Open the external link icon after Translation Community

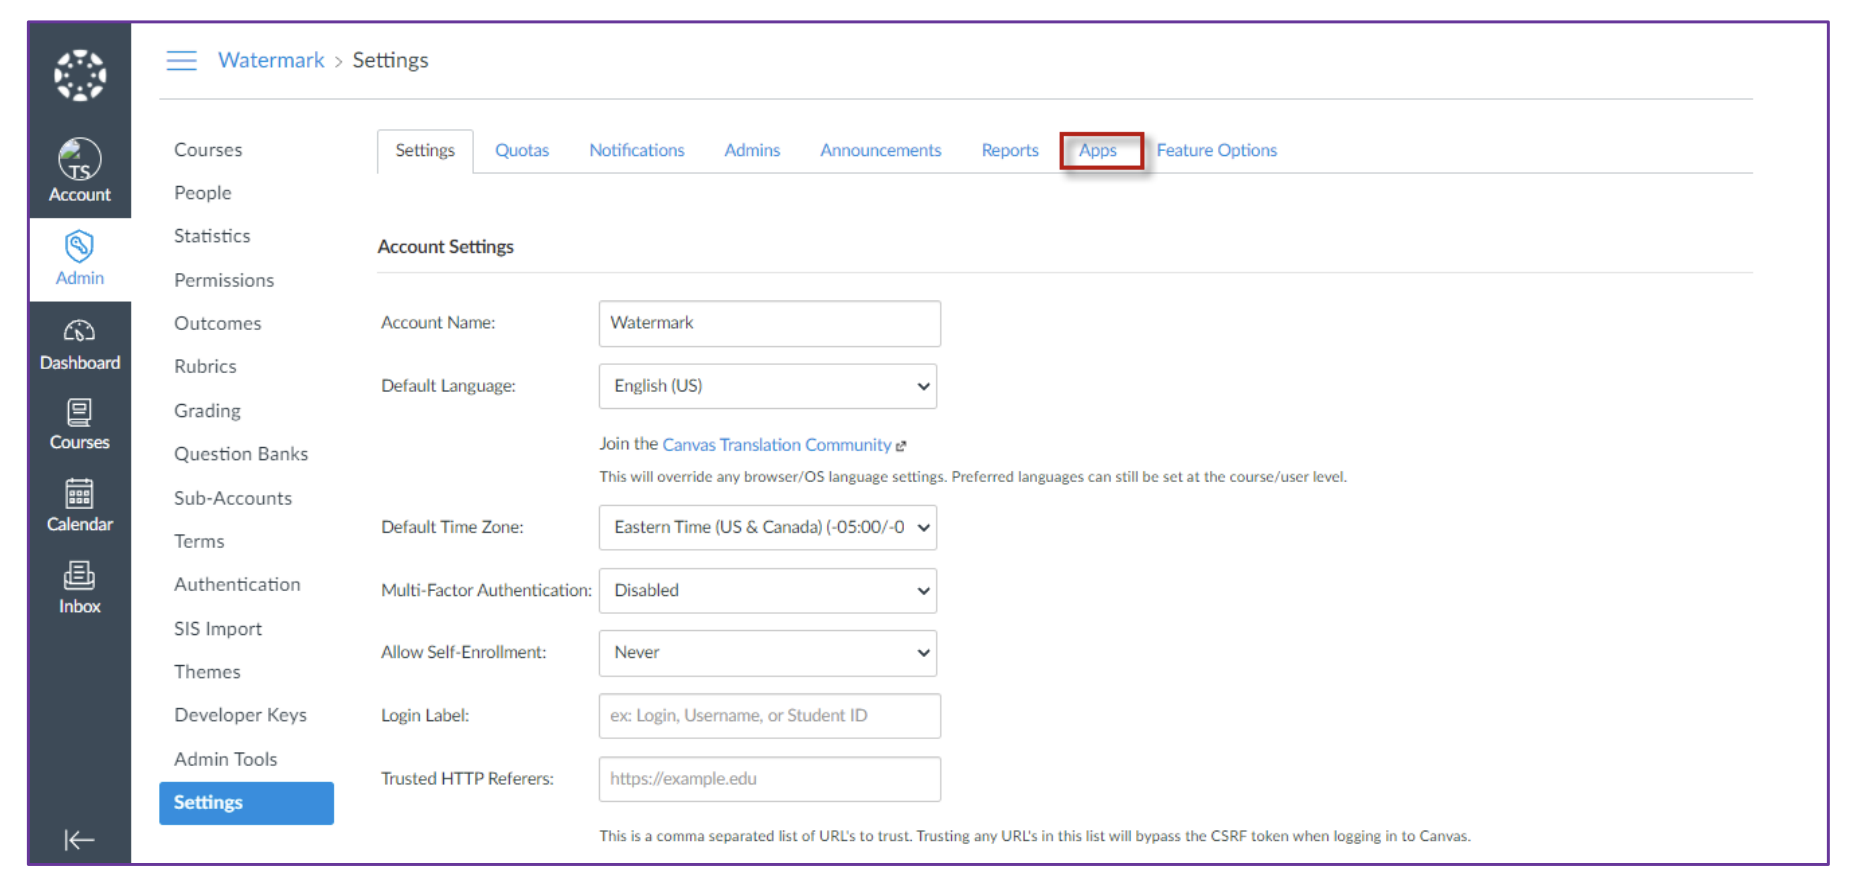pos(901,446)
